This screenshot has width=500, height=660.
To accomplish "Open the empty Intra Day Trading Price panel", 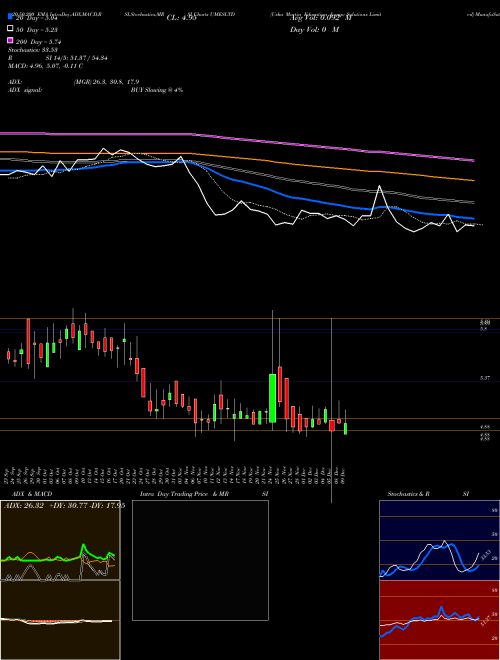I will pos(200,560).
